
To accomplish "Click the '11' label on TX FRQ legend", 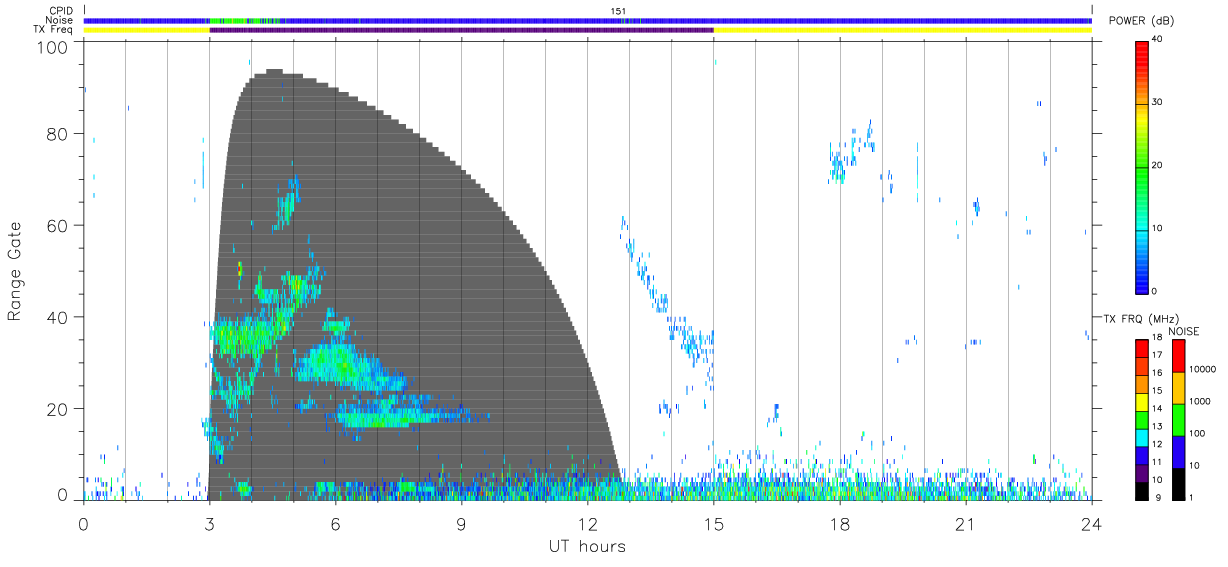I will pos(1157,462).
